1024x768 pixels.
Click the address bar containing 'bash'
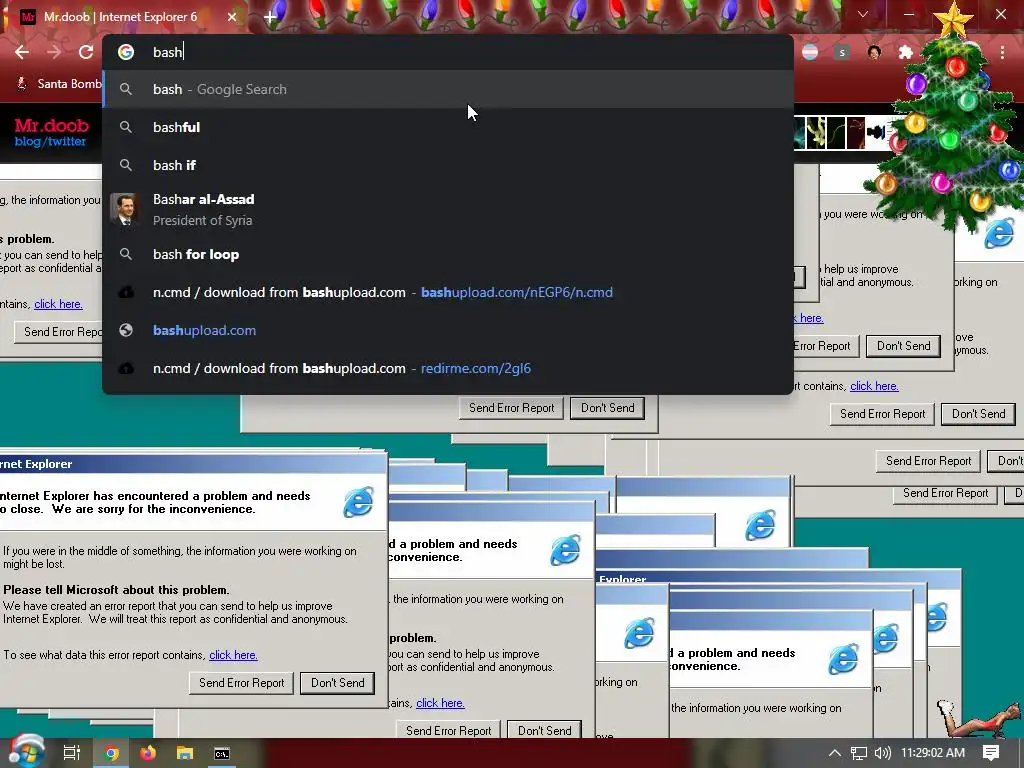click(x=447, y=52)
